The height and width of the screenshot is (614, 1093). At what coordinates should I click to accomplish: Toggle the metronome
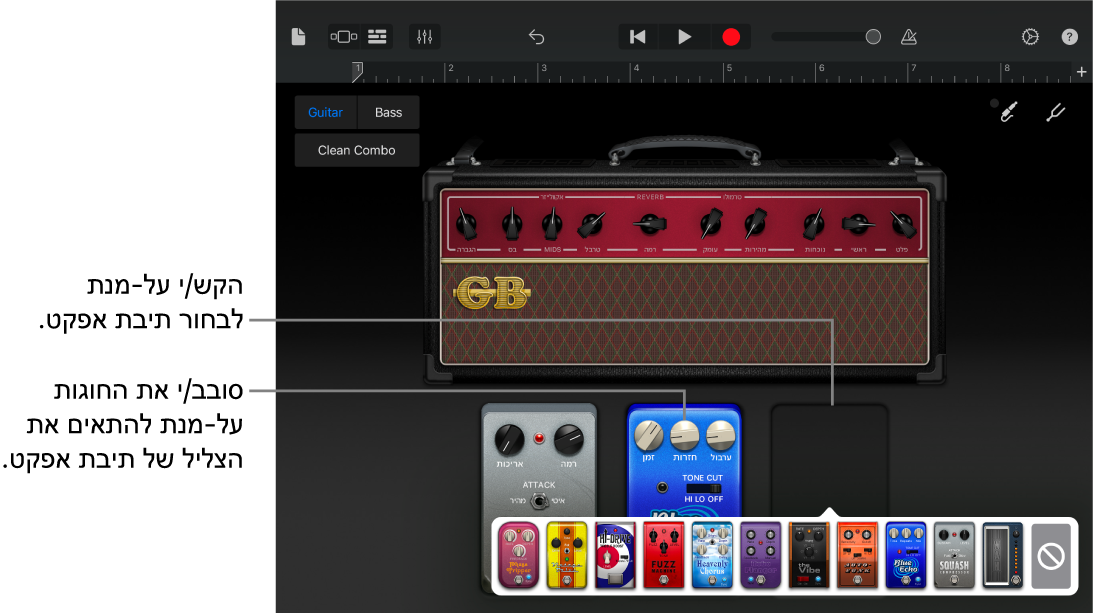908,37
